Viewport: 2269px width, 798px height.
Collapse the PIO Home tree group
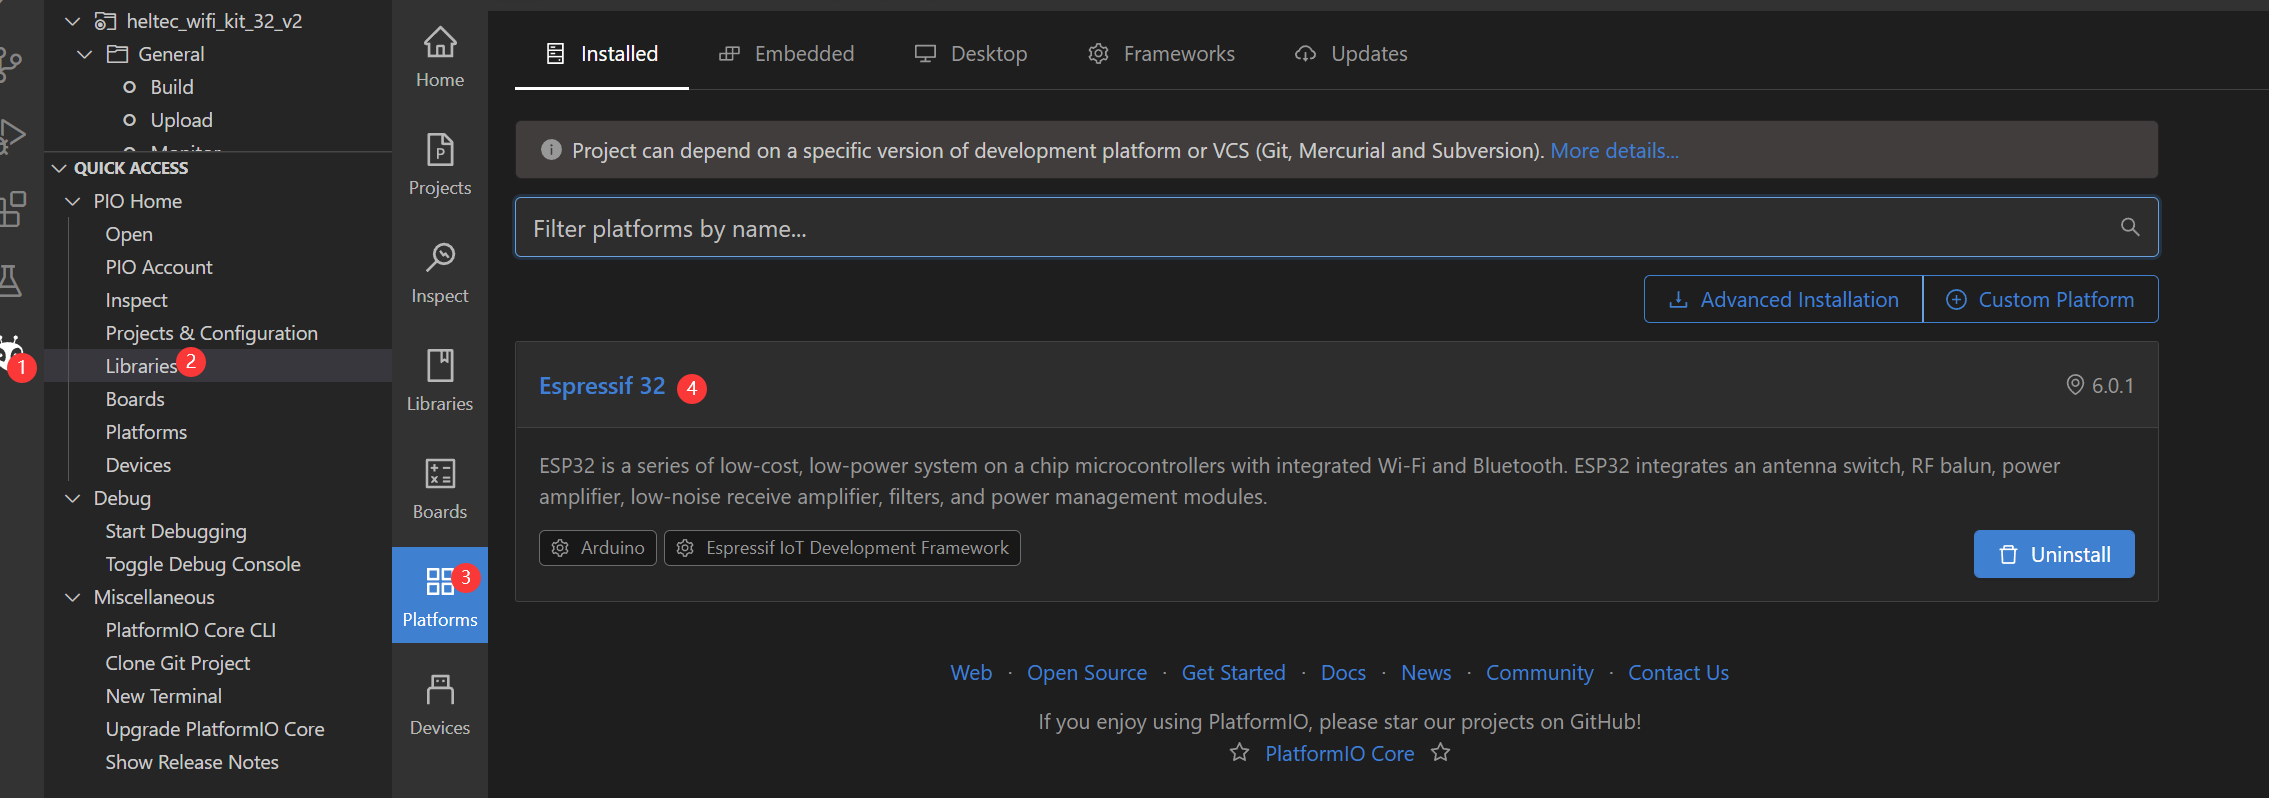click(72, 201)
